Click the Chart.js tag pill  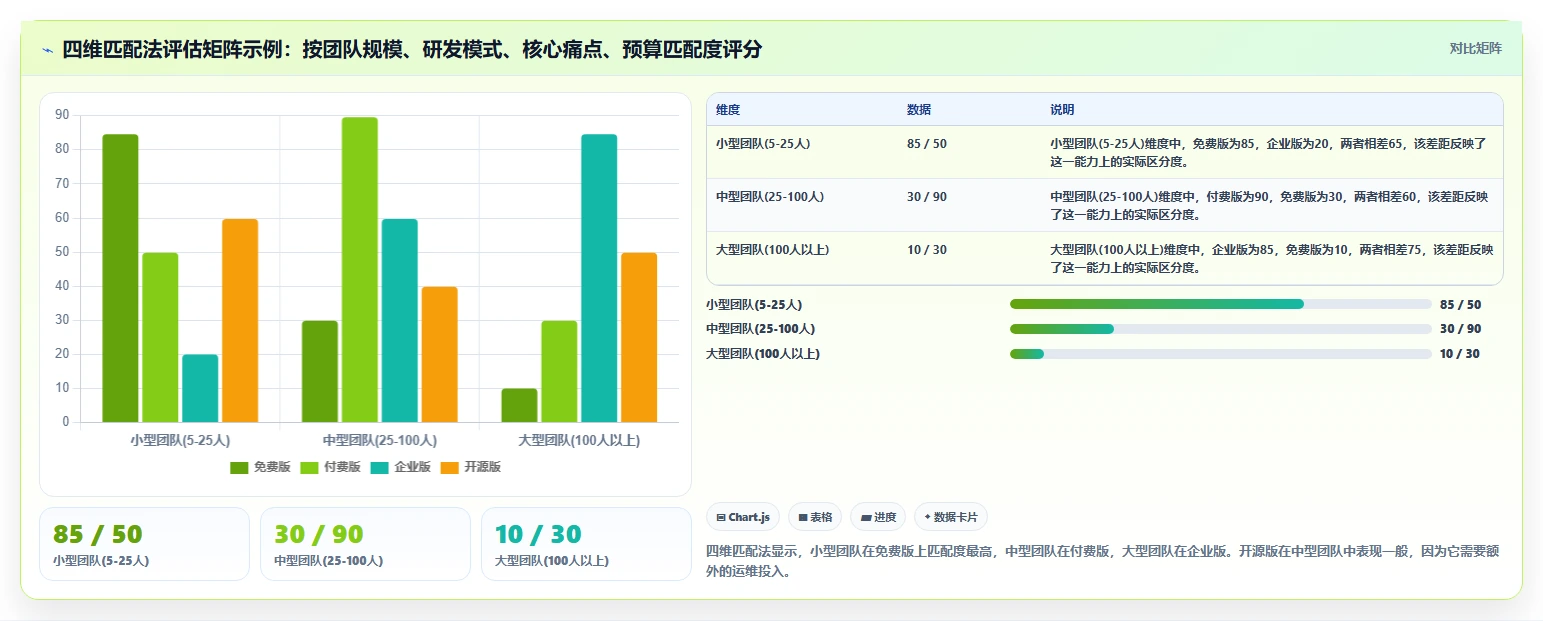coord(743,517)
